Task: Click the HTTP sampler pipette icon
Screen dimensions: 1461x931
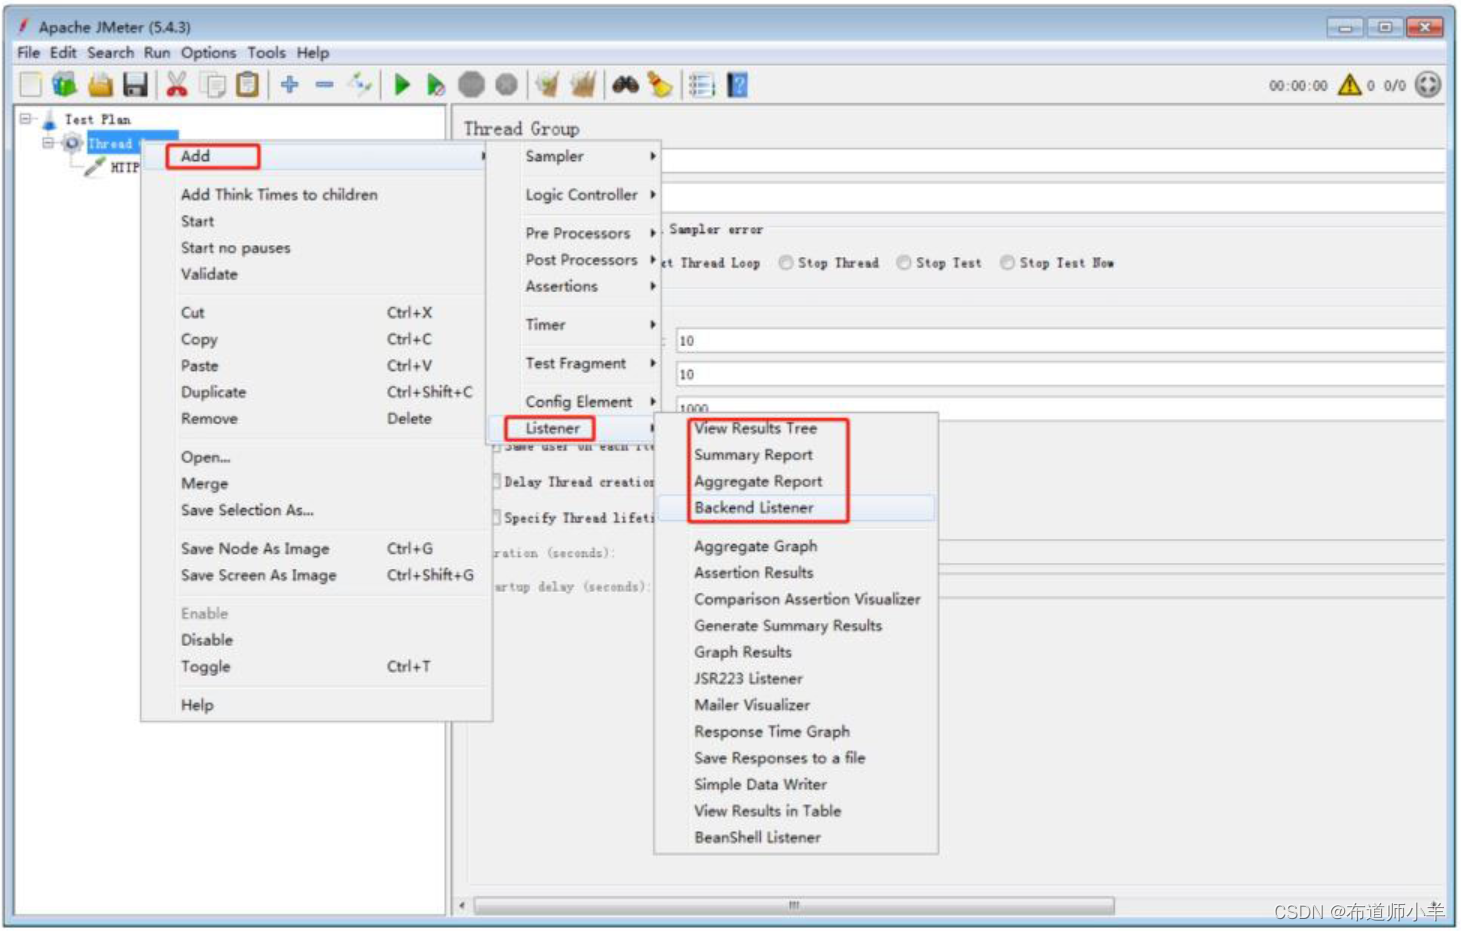Action: point(95,167)
